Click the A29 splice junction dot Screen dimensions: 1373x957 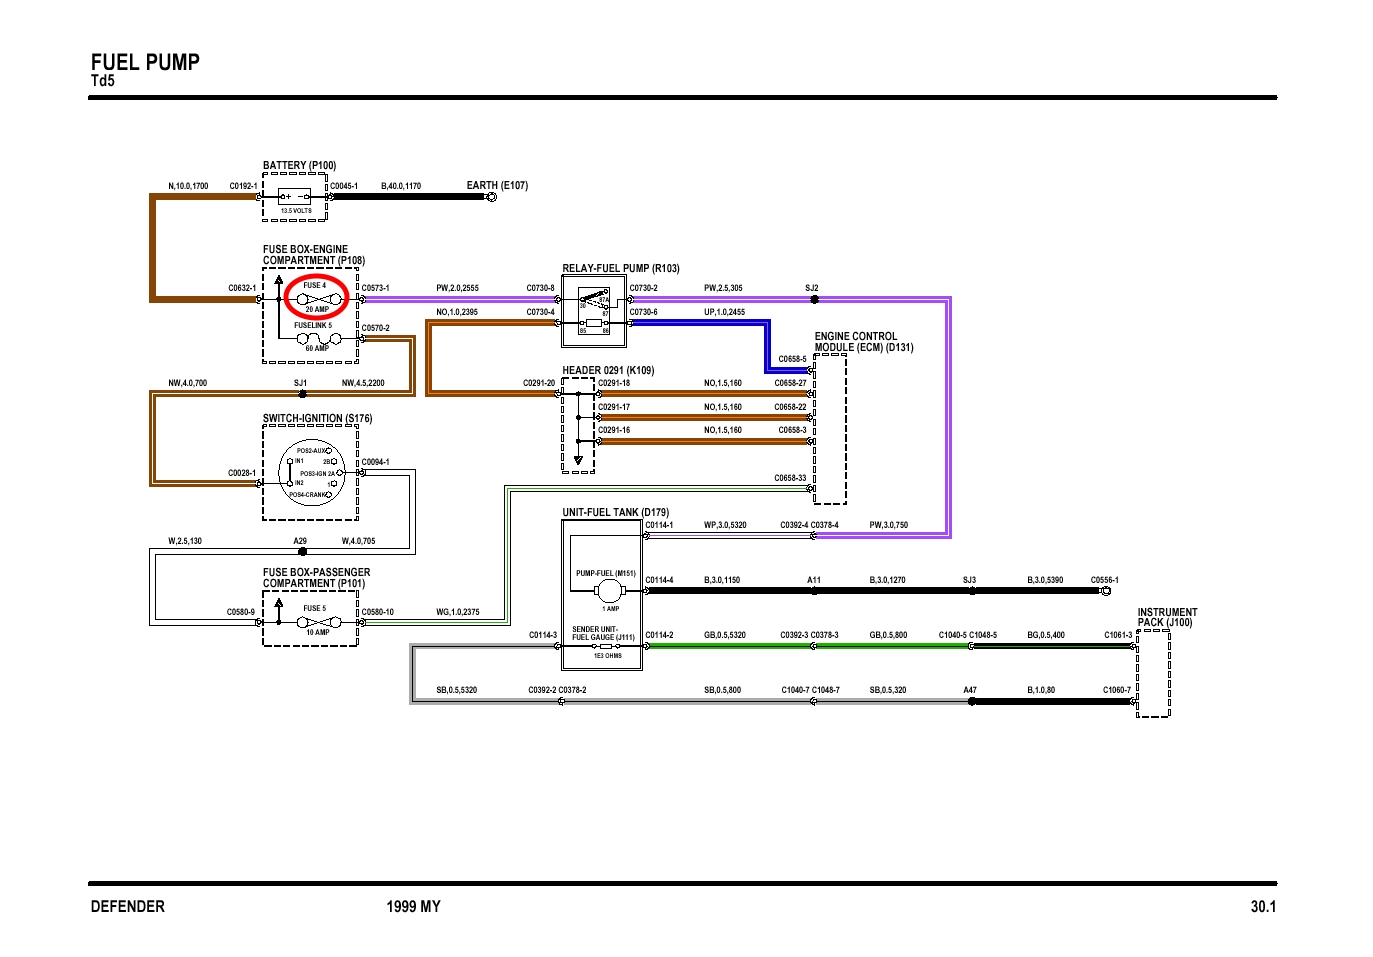point(303,551)
